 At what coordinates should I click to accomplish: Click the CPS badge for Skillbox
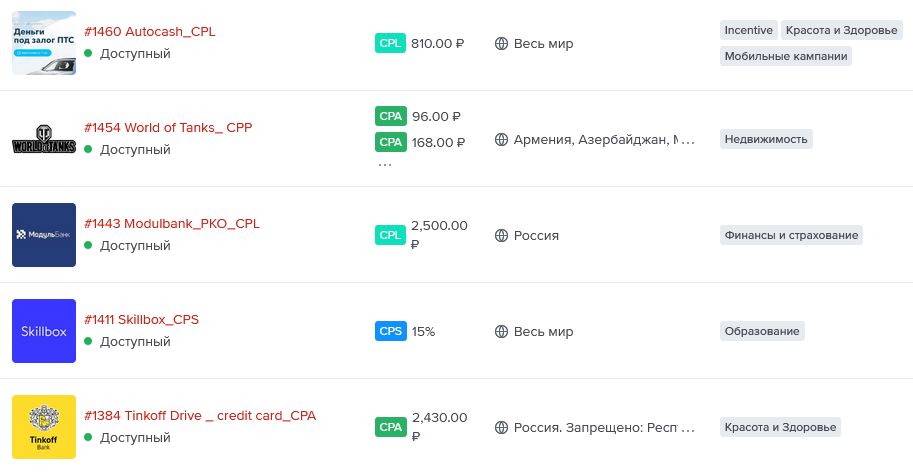pos(391,331)
